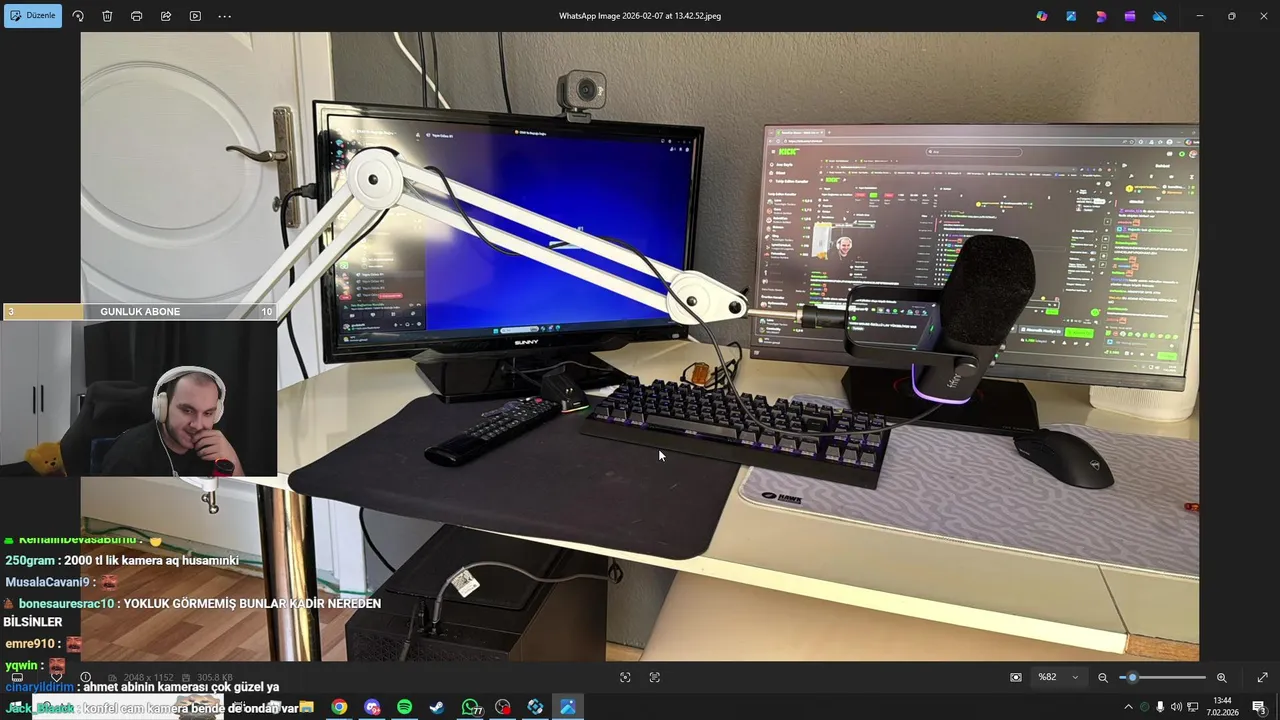
Task: Expand the hidden system tray icons chevron
Action: [x=1129, y=707]
